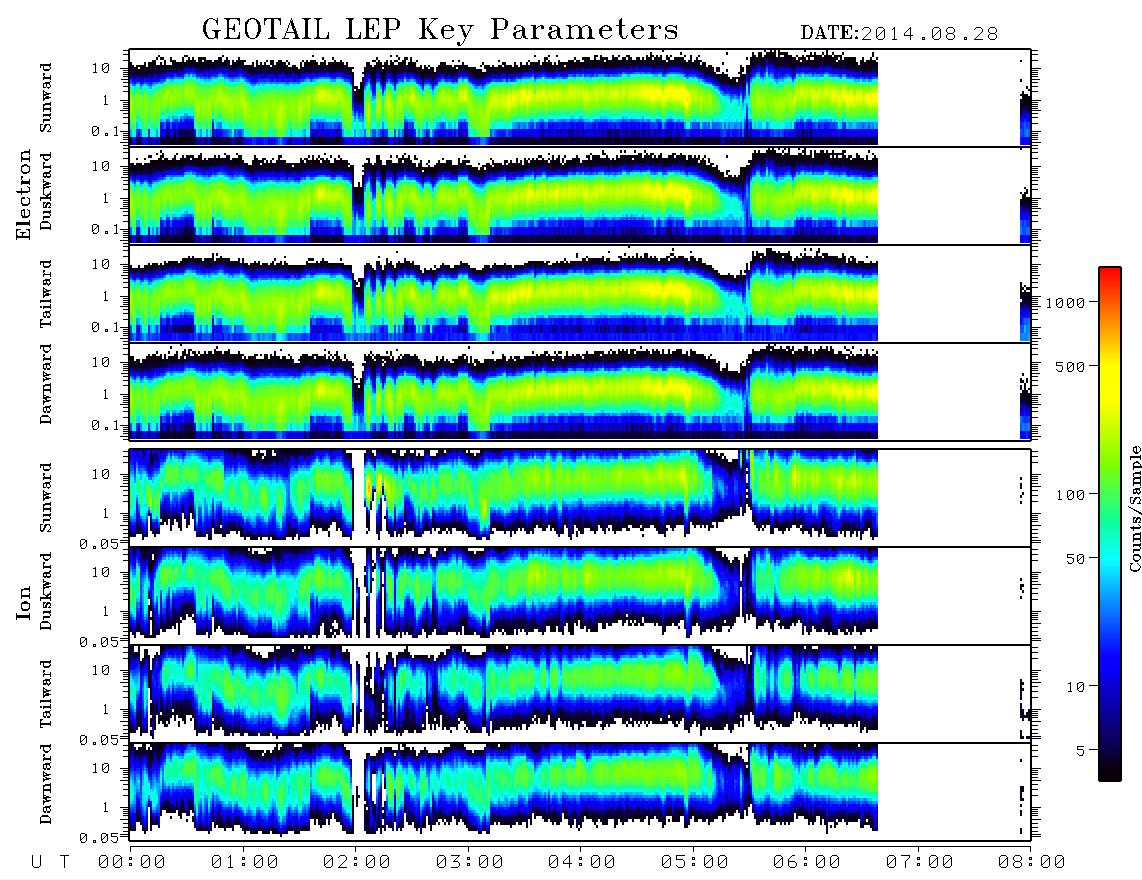This screenshot has height=880, width=1142.
Task: Click the 0.05 tick of Ion Sunward panel
Action: point(99,543)
